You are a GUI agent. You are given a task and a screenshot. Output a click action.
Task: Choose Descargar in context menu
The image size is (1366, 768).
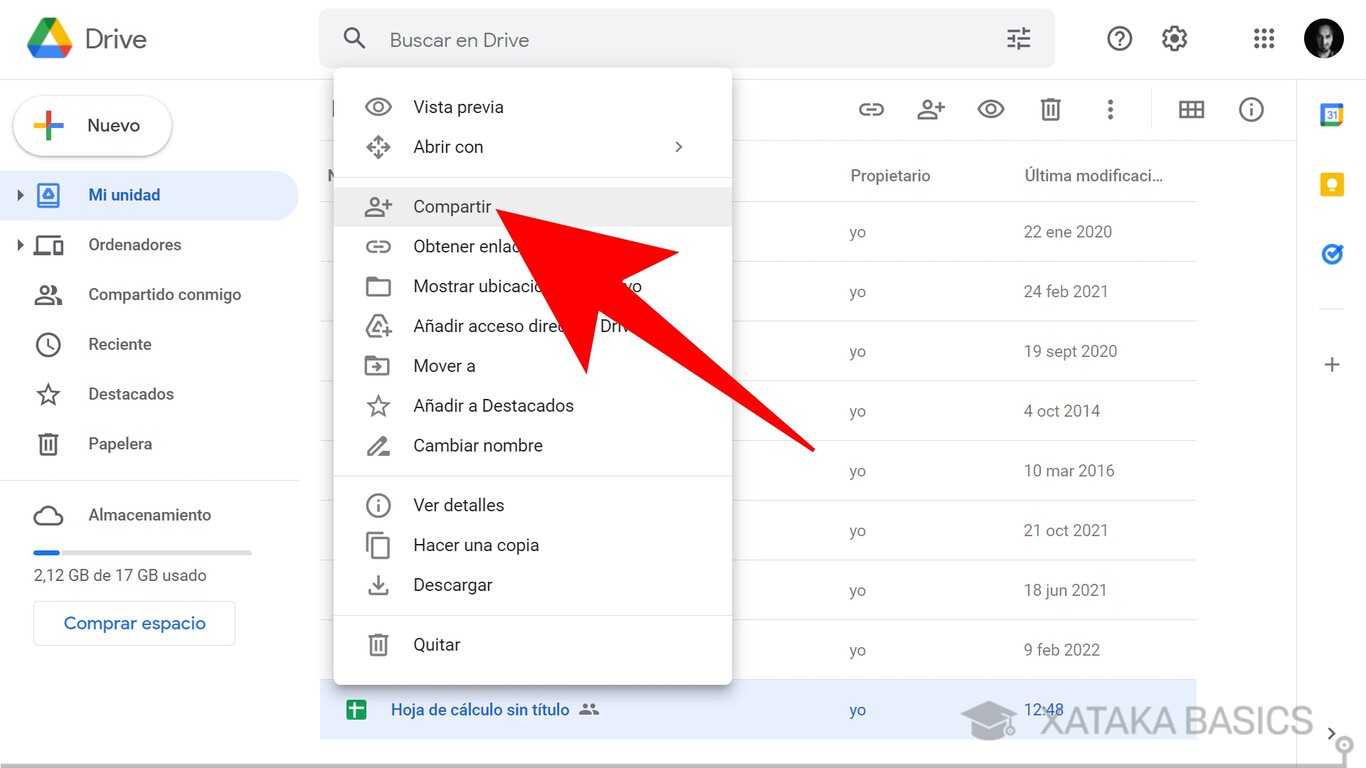click(532, 585)
